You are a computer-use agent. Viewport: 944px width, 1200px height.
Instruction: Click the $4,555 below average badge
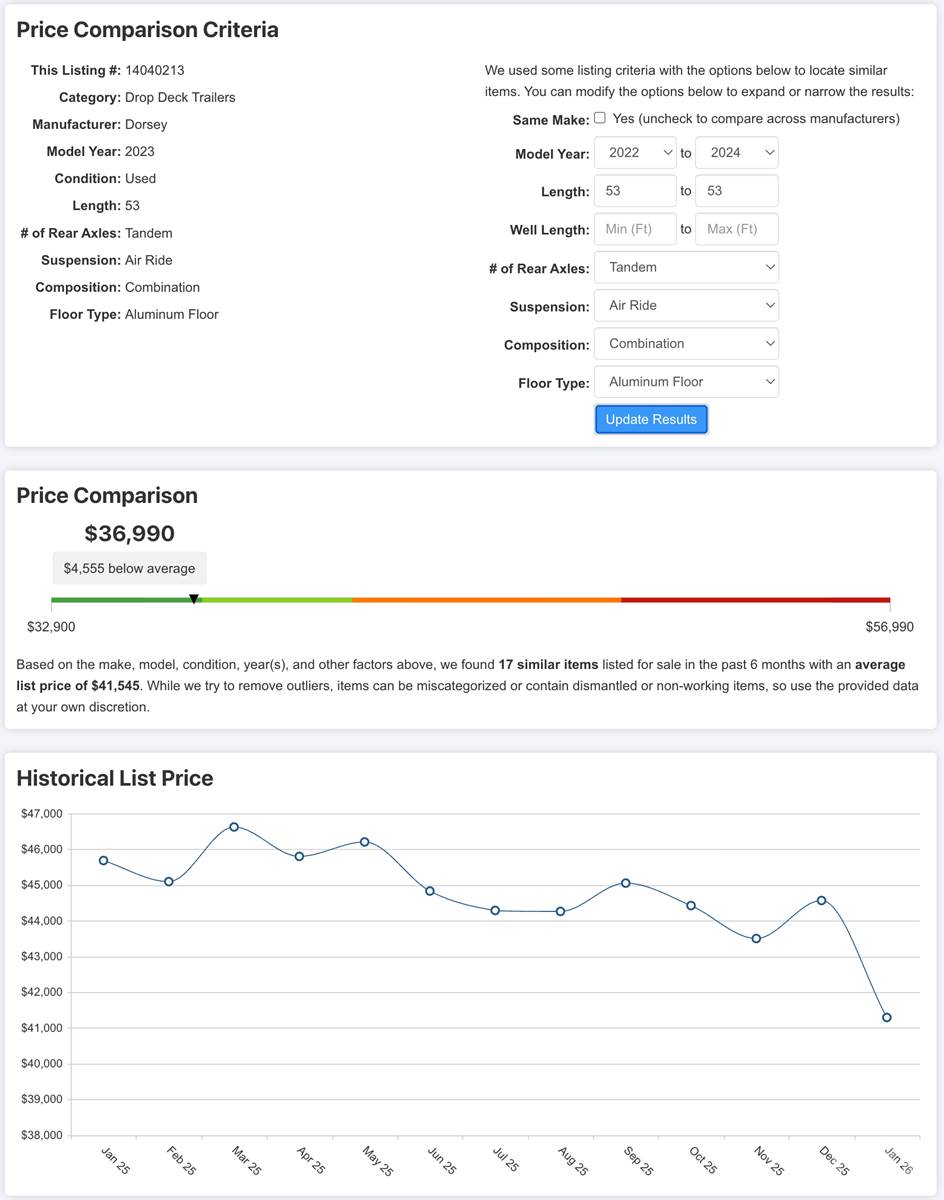[130, 568]
